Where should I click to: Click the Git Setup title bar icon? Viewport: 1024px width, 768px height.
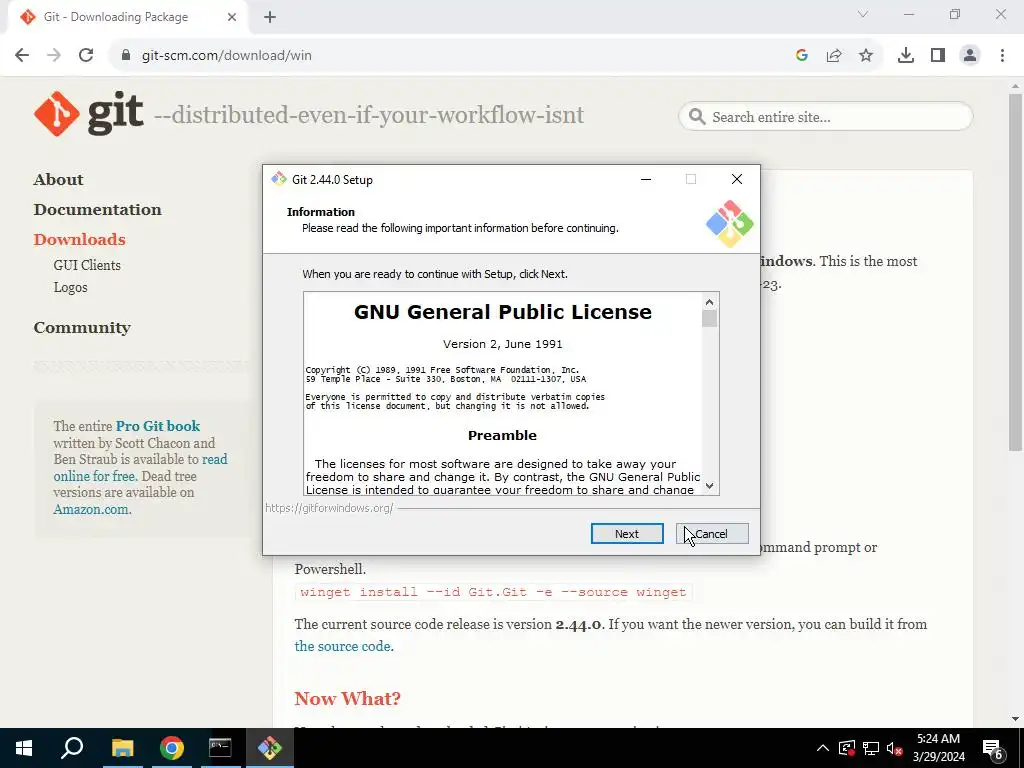click(279, 179)
